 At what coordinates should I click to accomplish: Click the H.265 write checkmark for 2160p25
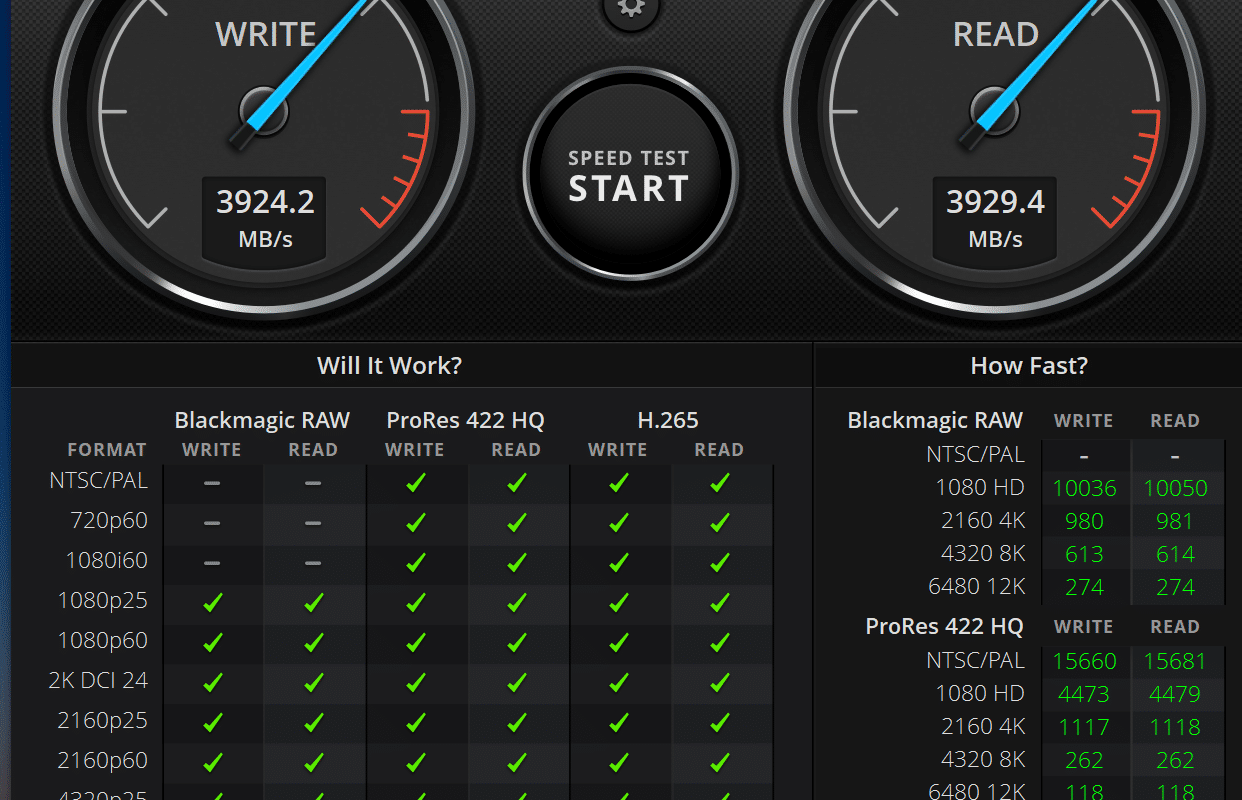[618, 722]
